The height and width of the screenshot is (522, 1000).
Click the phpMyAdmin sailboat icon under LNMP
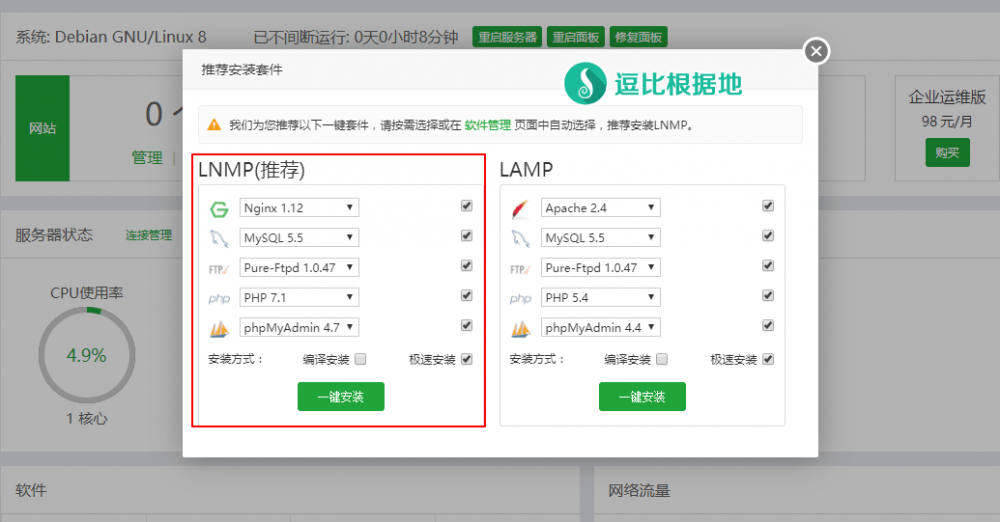click(x=219, y=328)
